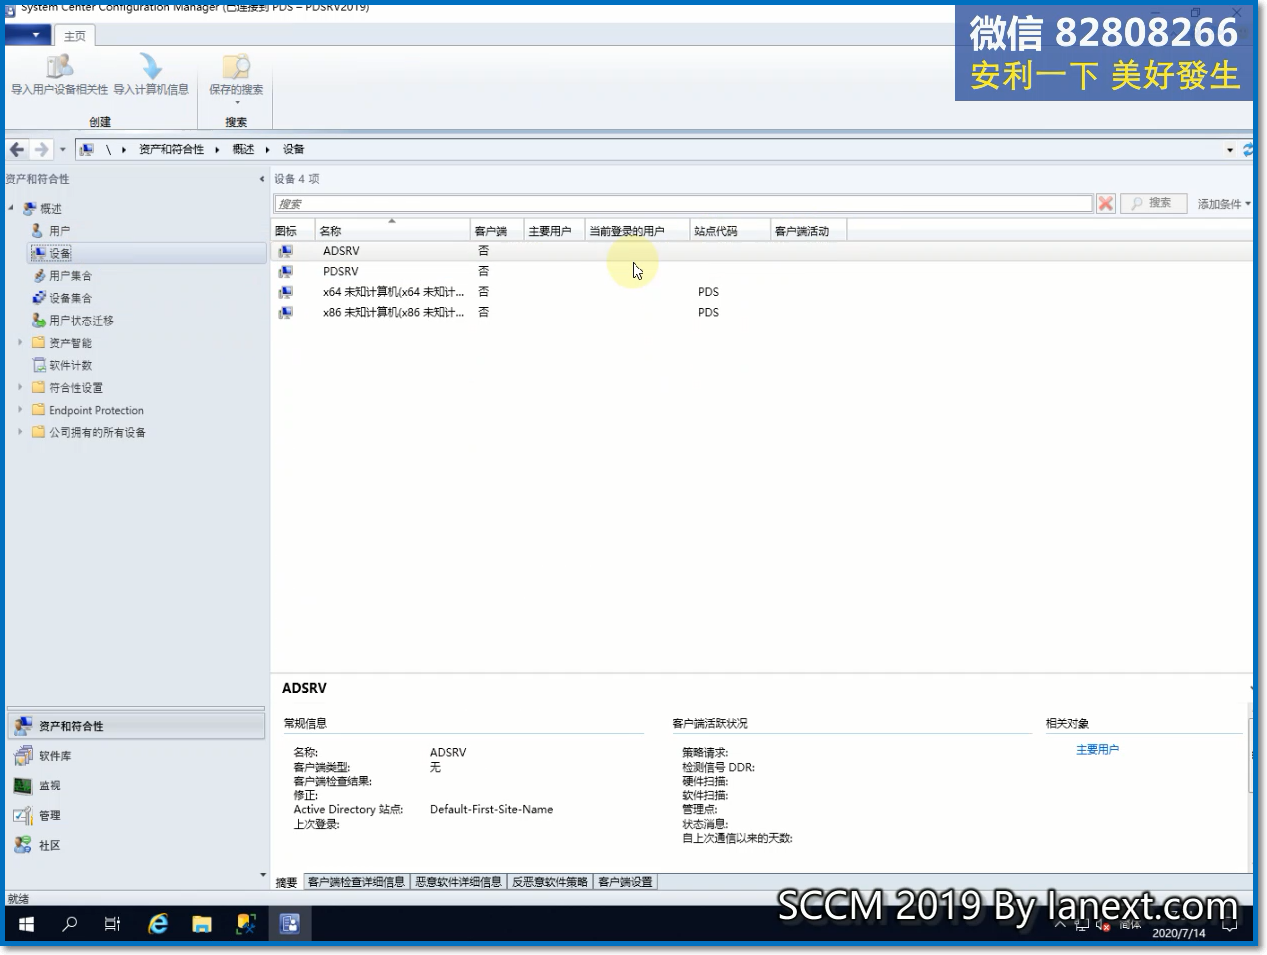Image resolution: width=1267 pixels, height=955 pixels.
Task: Click the 搜索 button
Action: tap(1153, 203)
